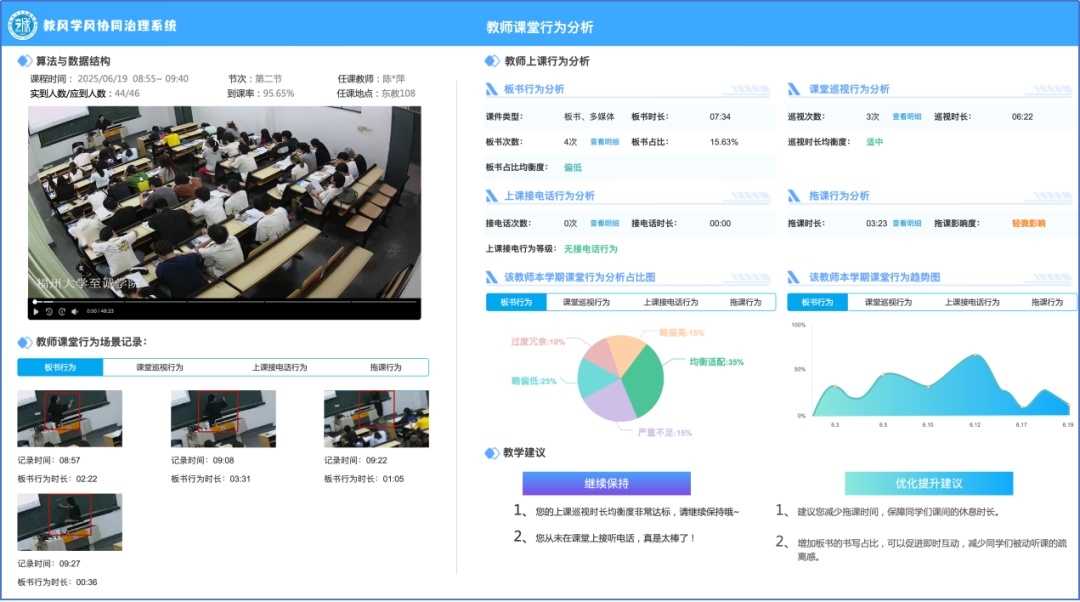Select 上课接电话行为 tab in pie chart panel
Viewport: 1080px width, 602px height.
pos(670,302)
